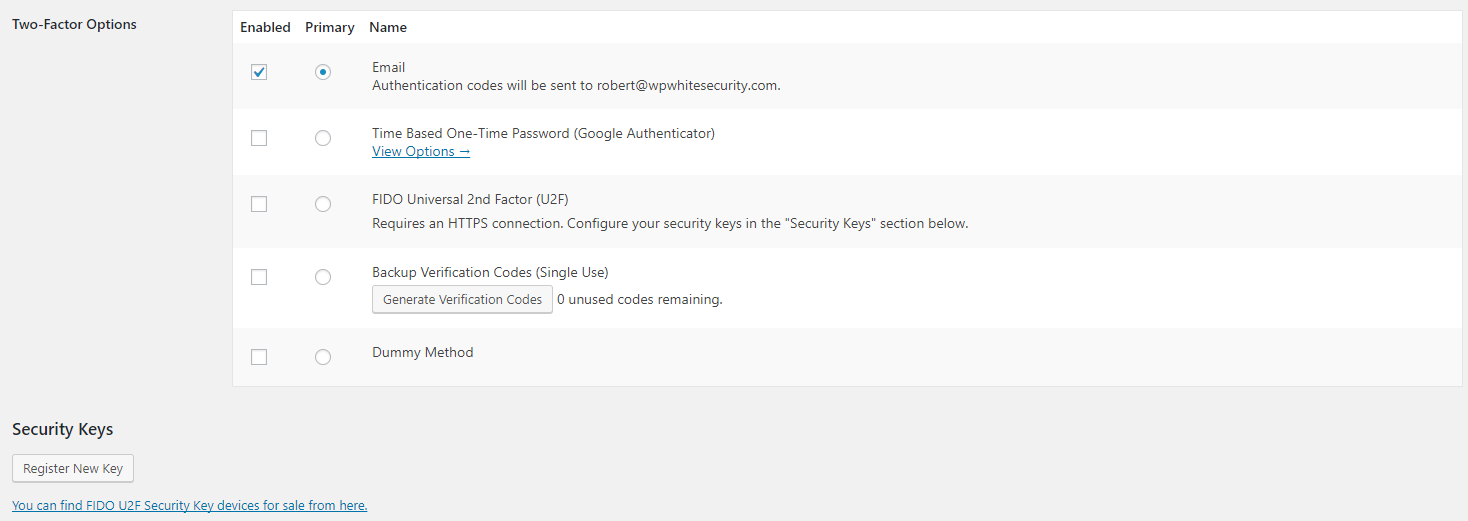Enable Time Based One-Time Password checkbox
Screen dimensions: 1468x521
(x=259, y=138)
